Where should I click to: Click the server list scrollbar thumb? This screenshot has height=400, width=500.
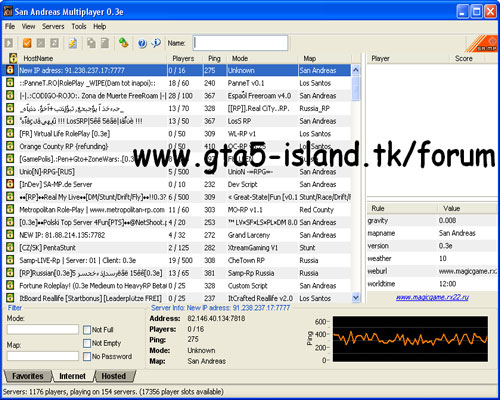[x=356, y=88]
